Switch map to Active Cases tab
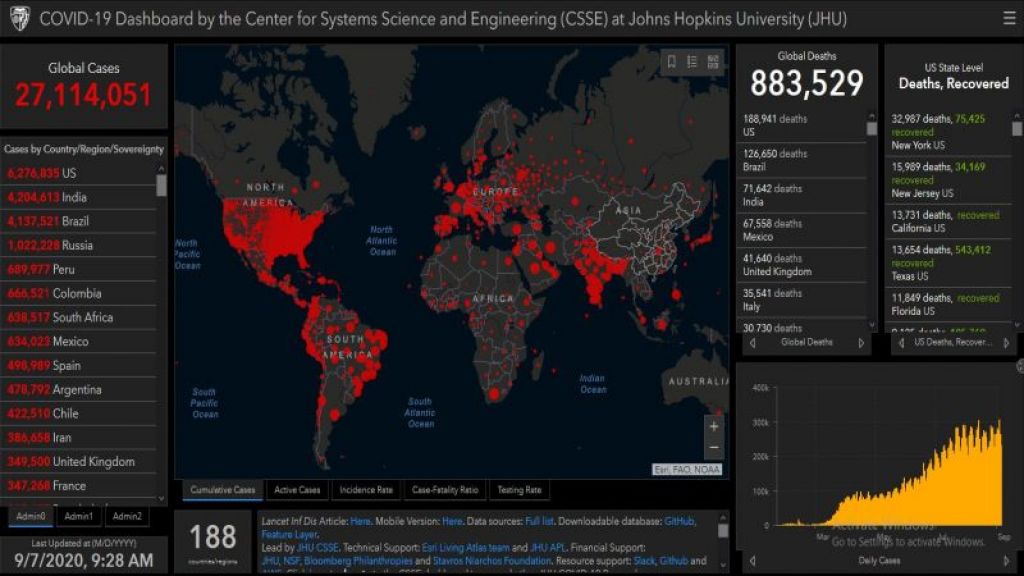The height and width of the screenshot is (576, 1024). tap(297, 490)
